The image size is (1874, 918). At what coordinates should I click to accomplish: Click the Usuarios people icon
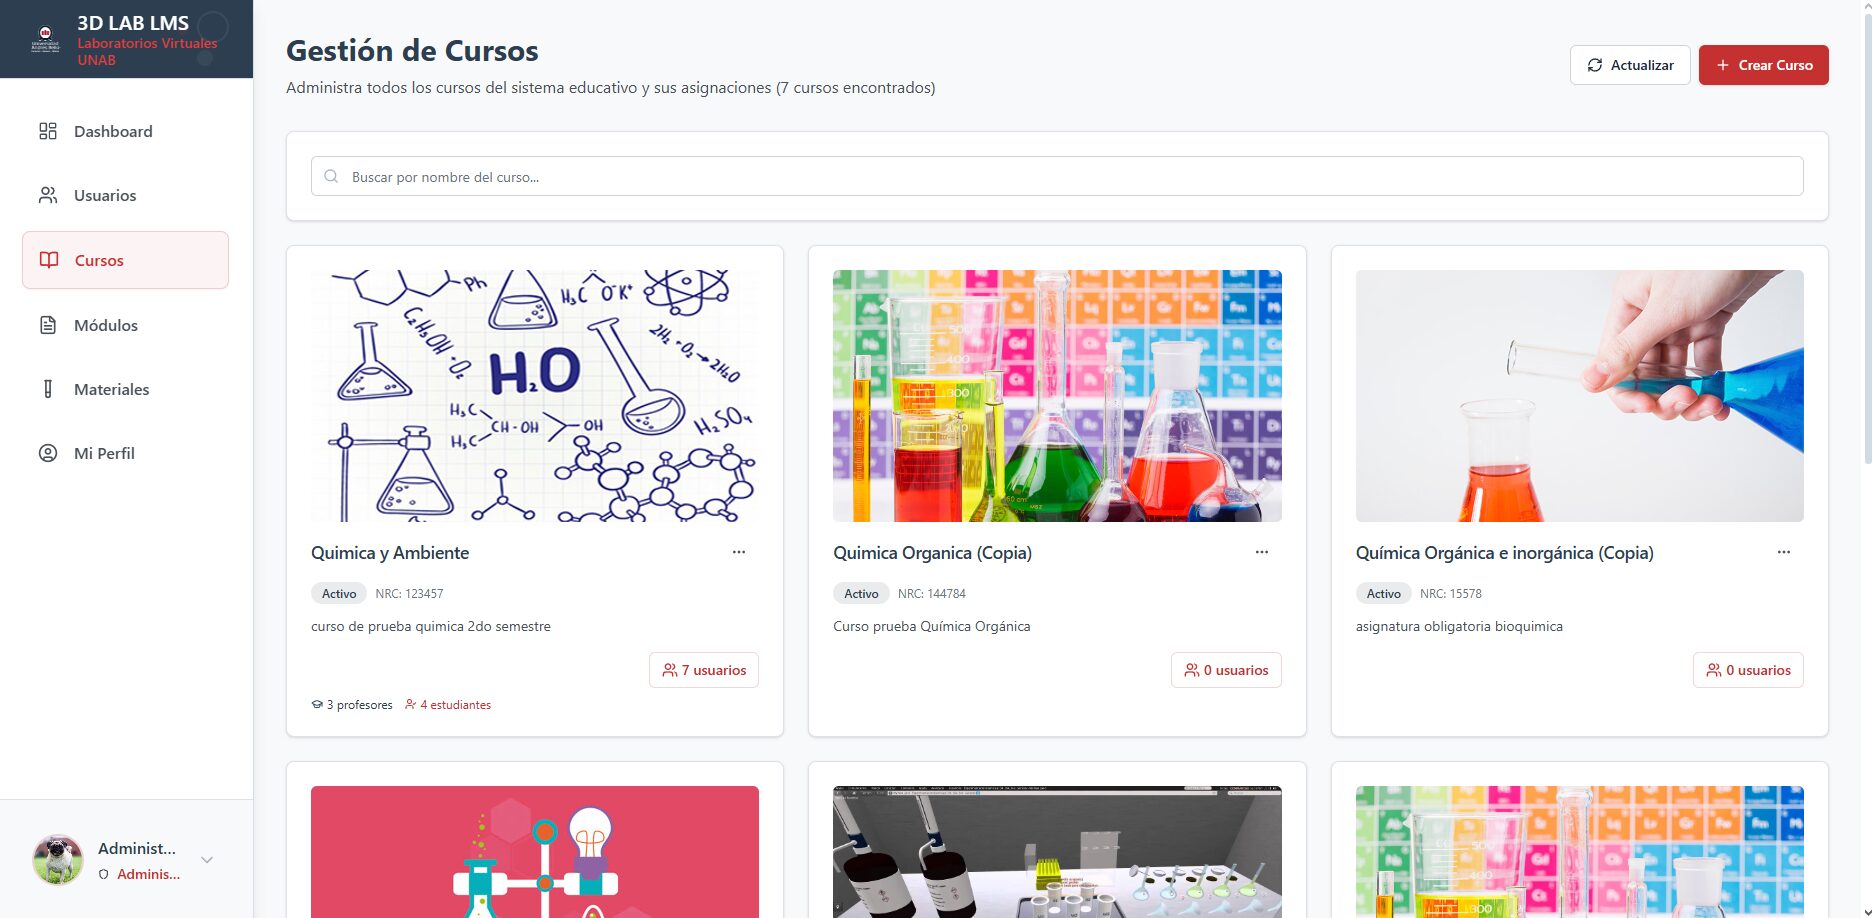48,195
